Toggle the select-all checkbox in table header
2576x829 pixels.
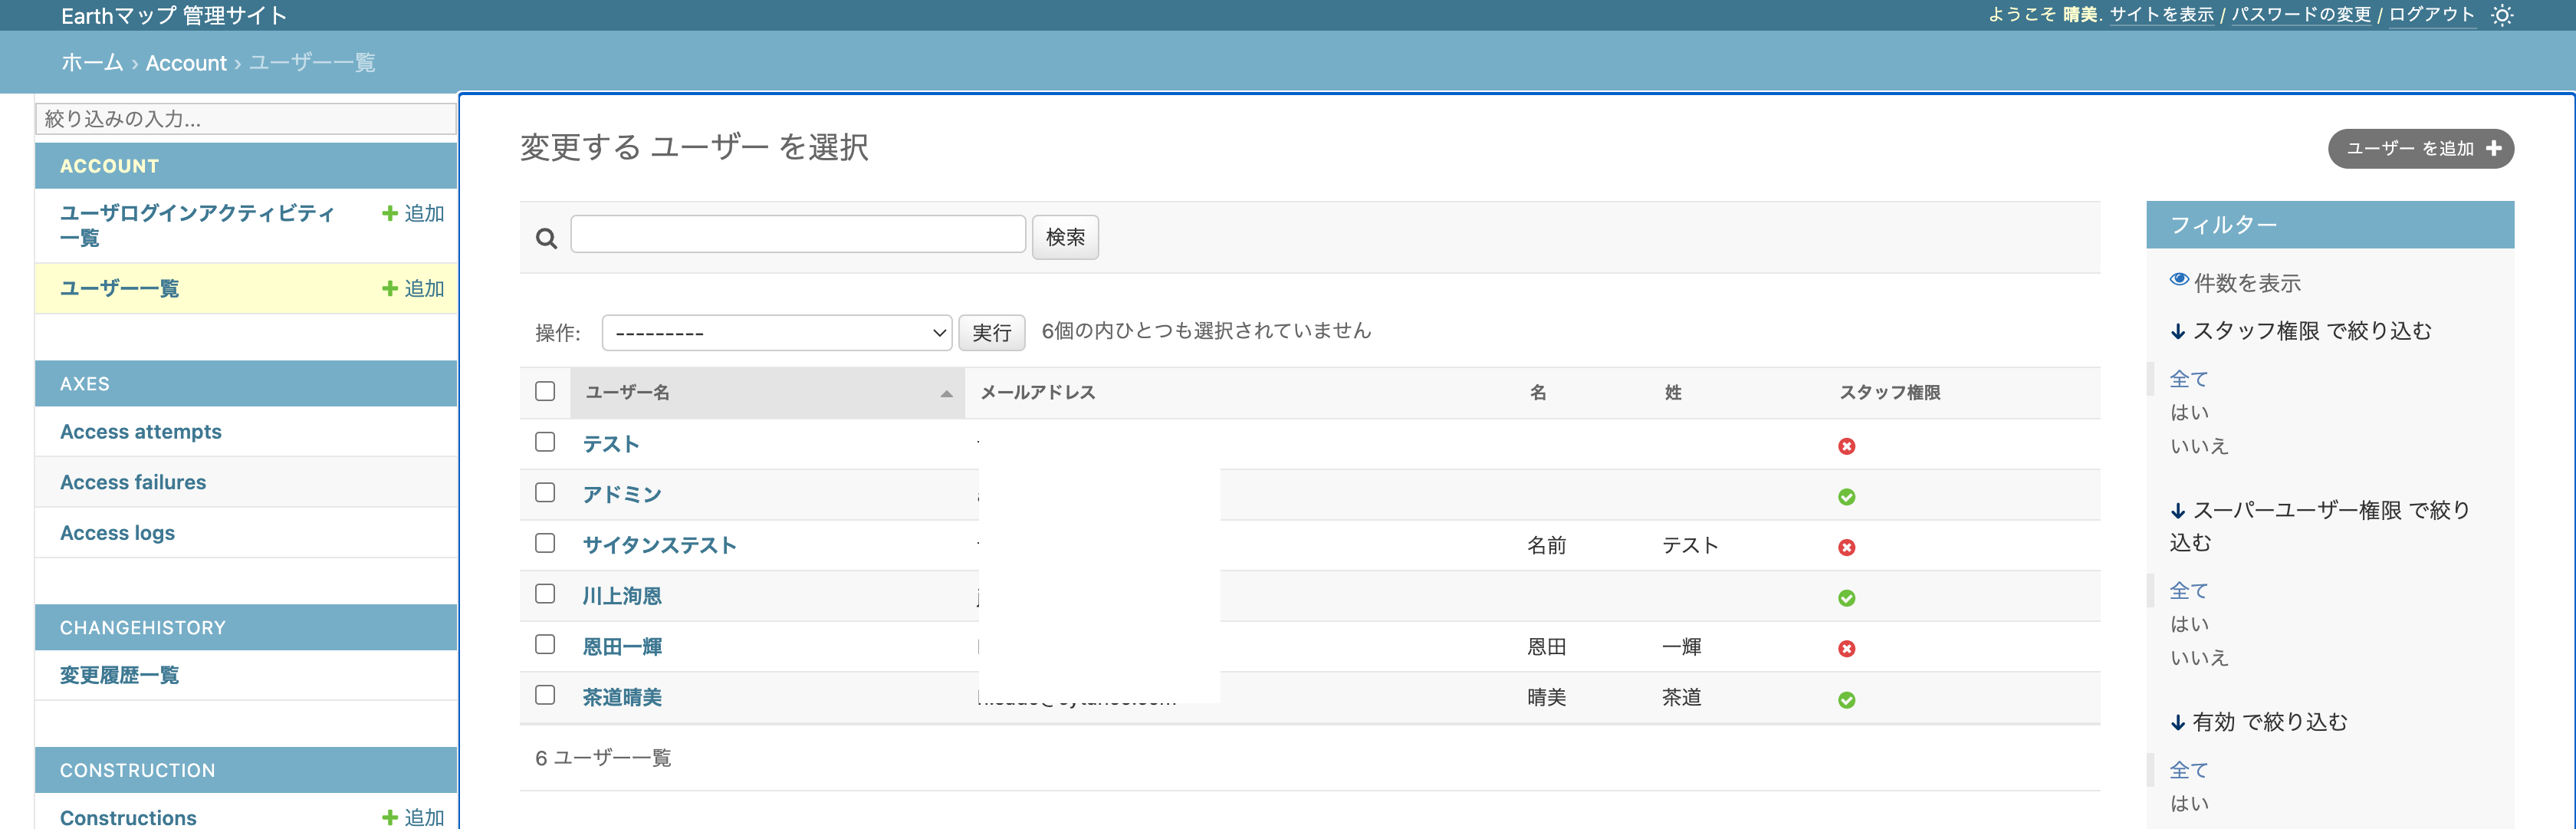tap(544, 391)
